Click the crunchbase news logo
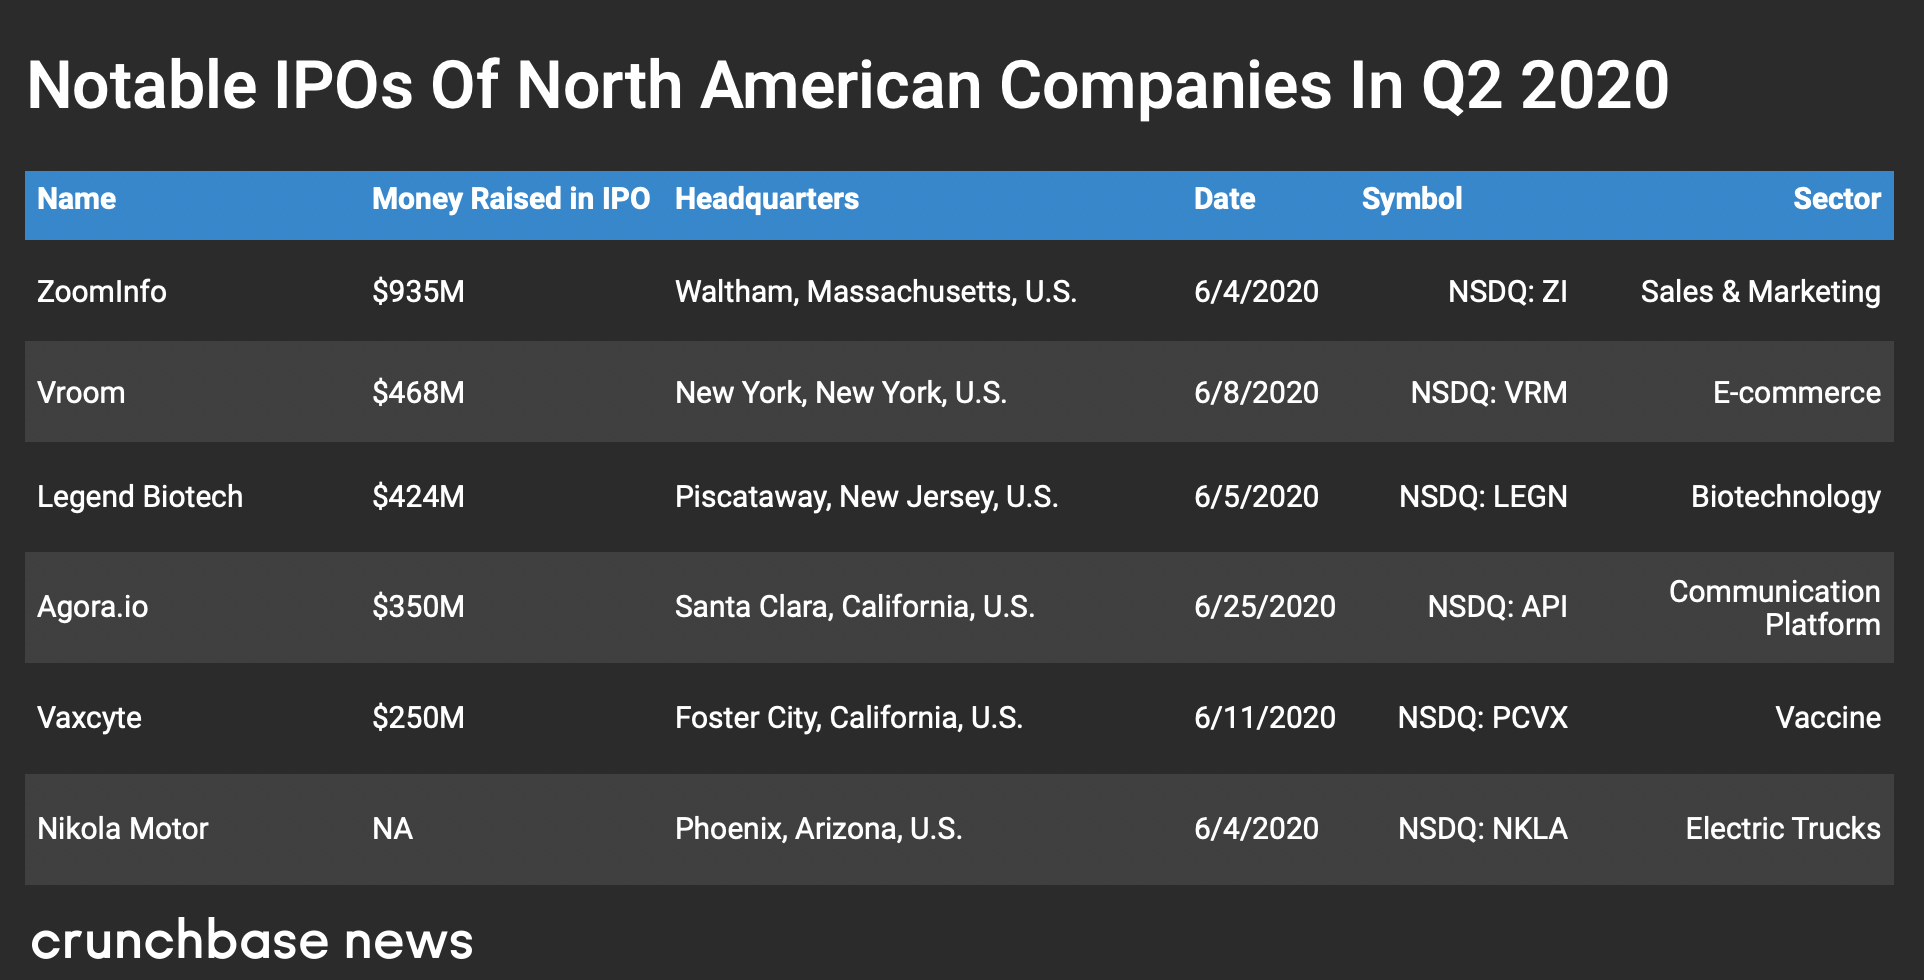The height and width of the screenshot is (980, 1924). pos(252,941)
